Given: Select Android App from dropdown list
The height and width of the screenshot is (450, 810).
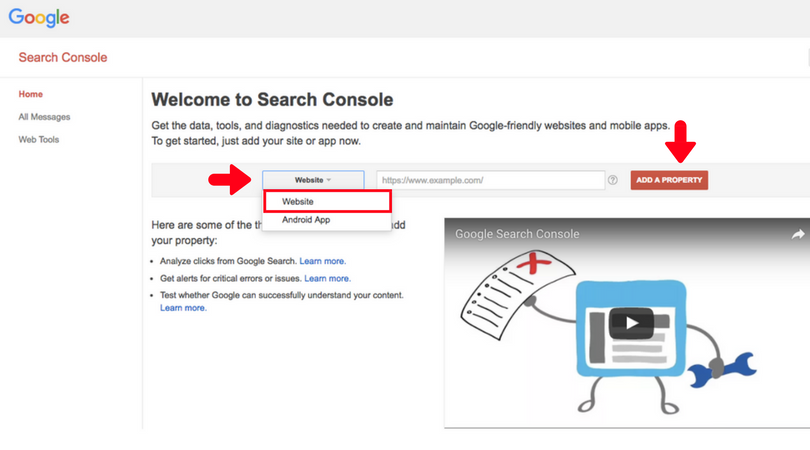Looking at the screenshot, I should tap(306, 220).
